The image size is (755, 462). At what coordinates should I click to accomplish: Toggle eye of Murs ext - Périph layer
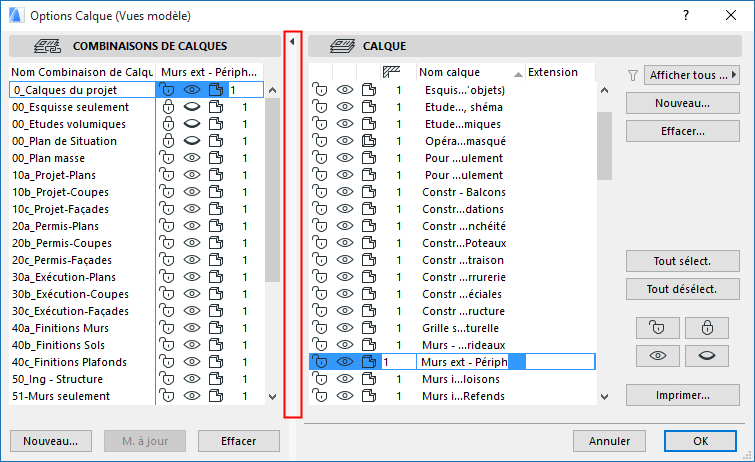pos(345,362)
